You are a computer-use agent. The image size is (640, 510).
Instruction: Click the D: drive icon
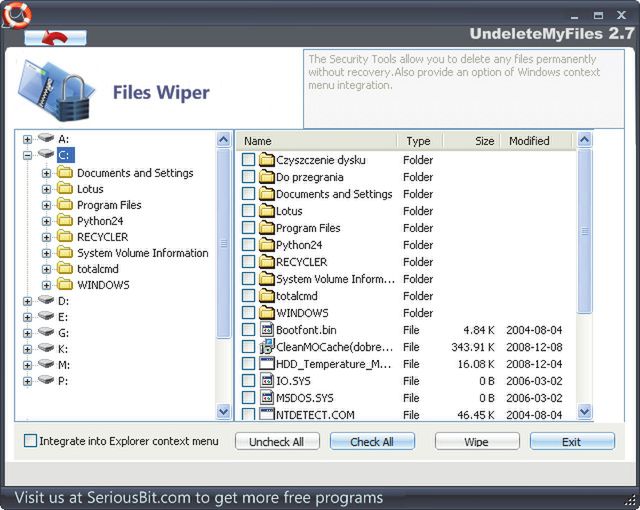point(46,300)
